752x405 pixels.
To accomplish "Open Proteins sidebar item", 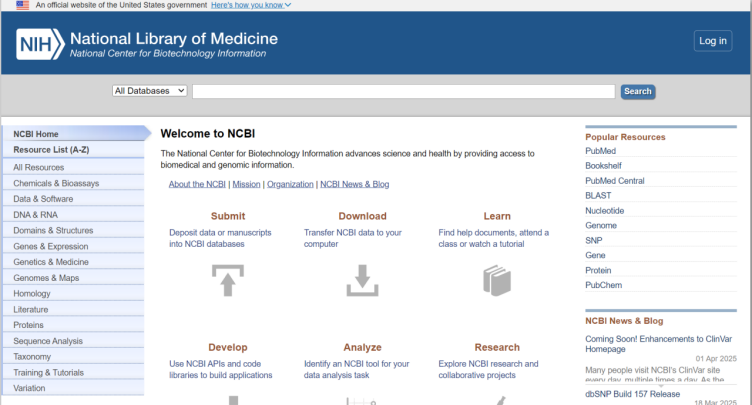I will (73, 325).
